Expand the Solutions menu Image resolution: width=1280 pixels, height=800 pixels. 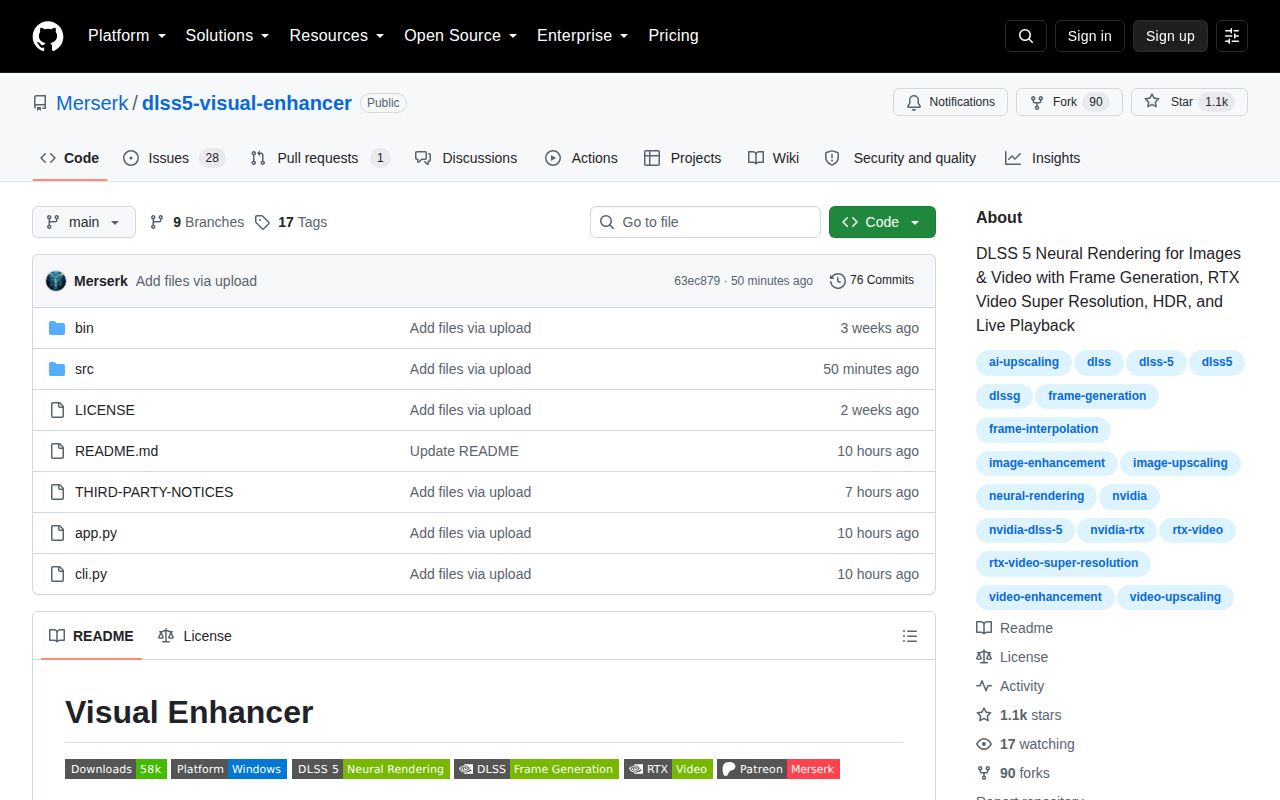click(227, 36)
